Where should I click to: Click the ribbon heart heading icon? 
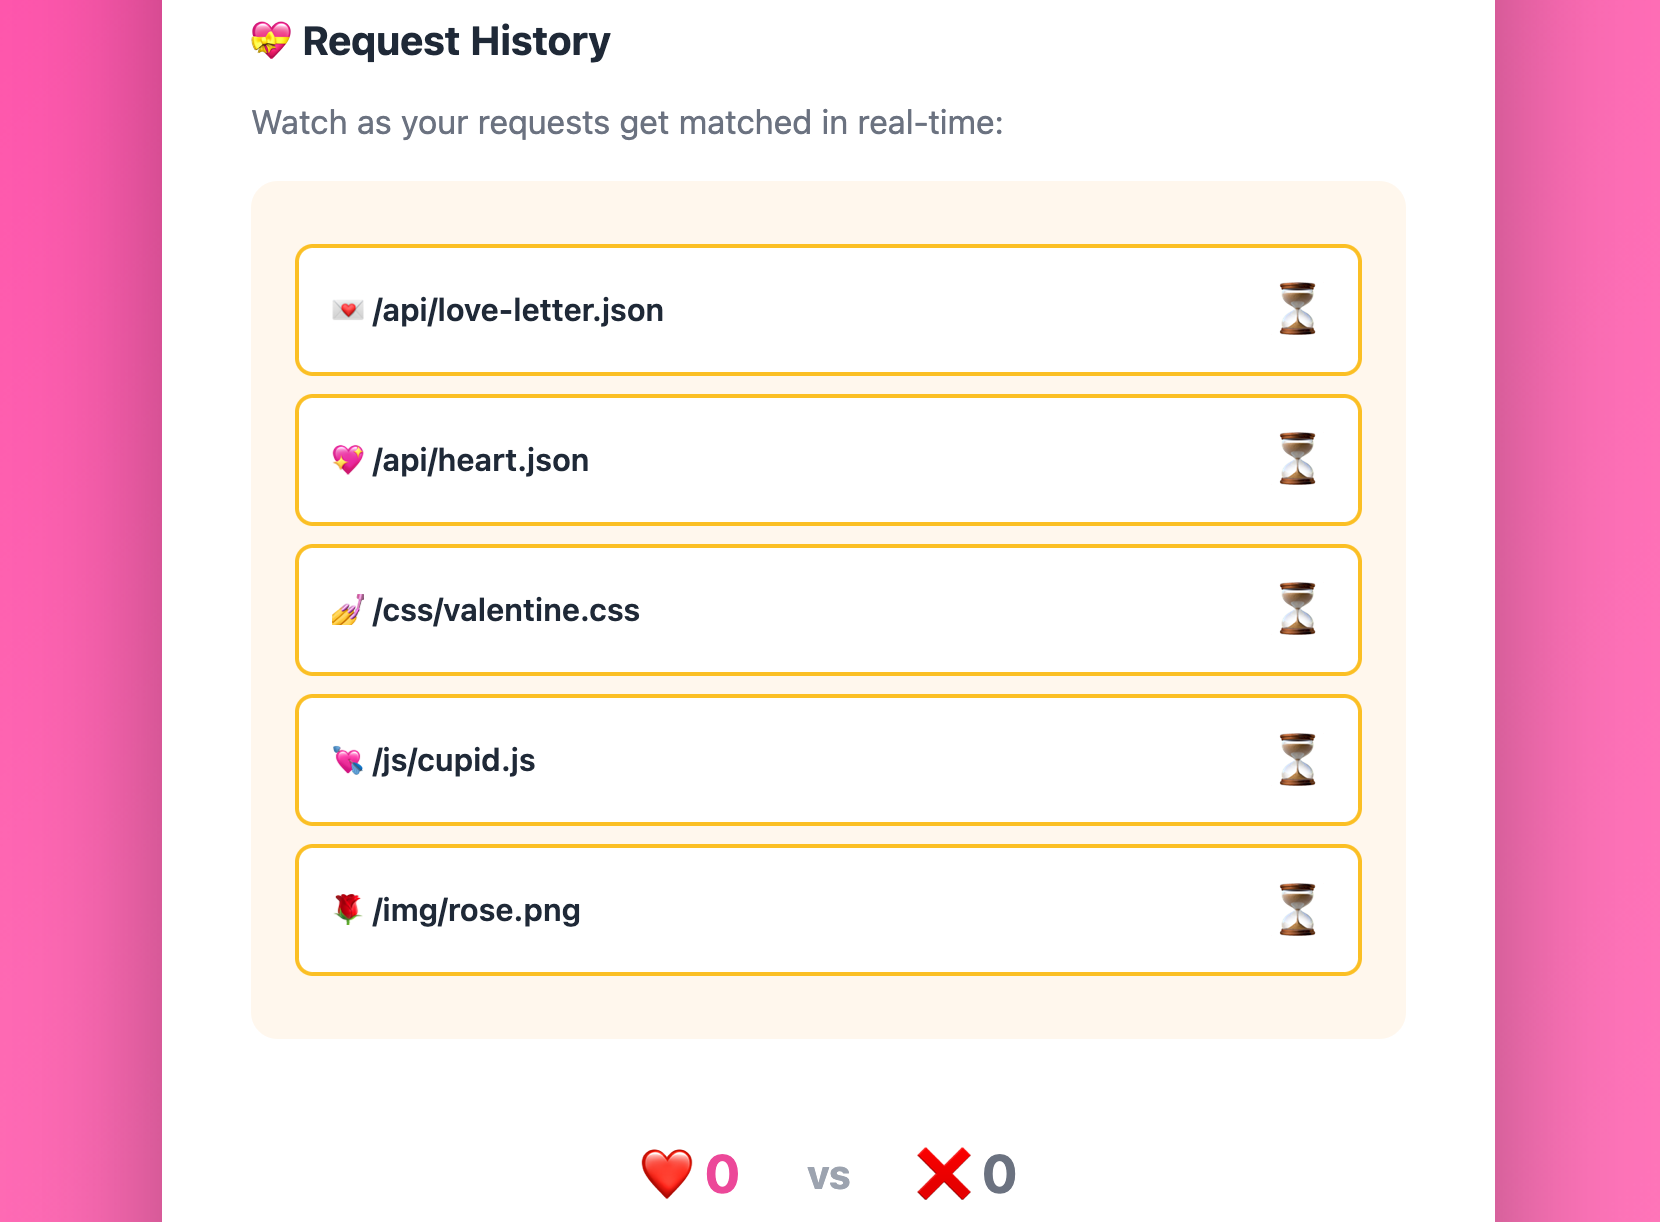click(270, 41)
